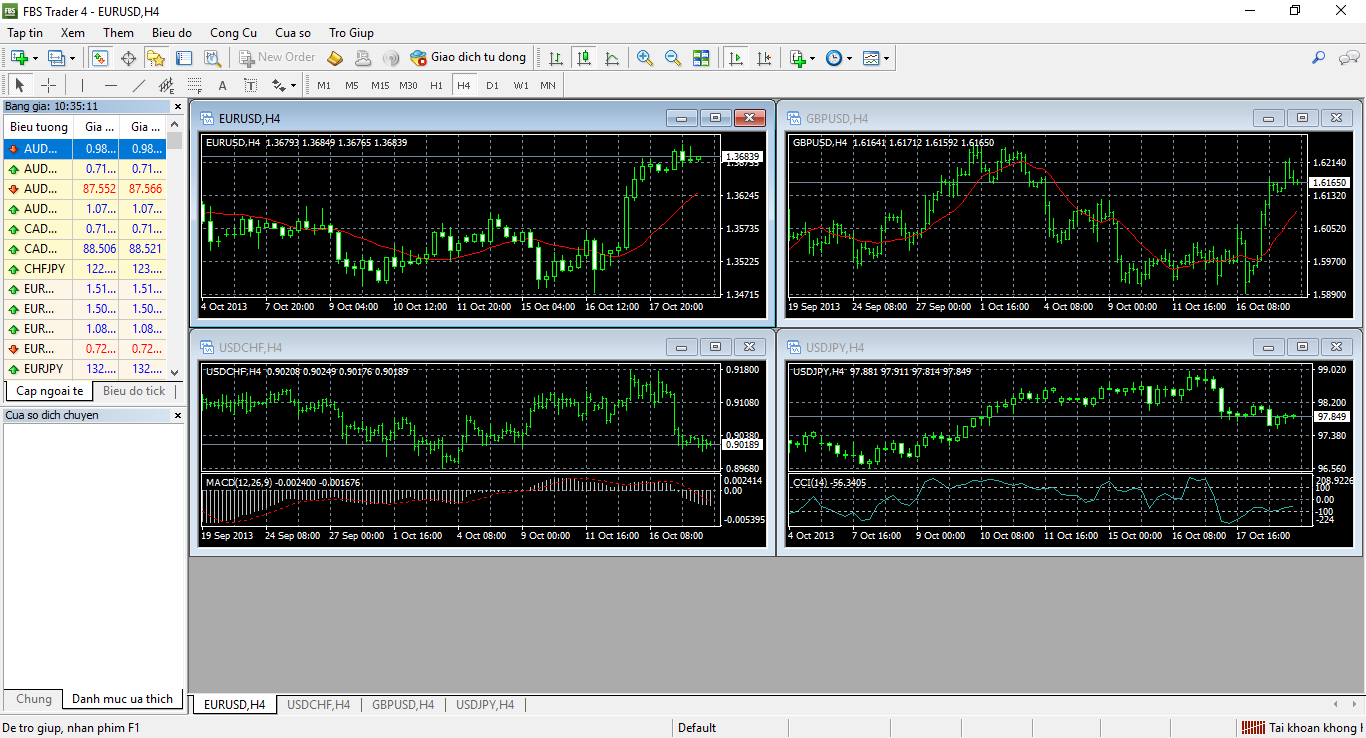Image resolution: width=1366 pixels, height=738 pixels.
Task: Tile chart windows icon
Action: [x=701, y=58]
